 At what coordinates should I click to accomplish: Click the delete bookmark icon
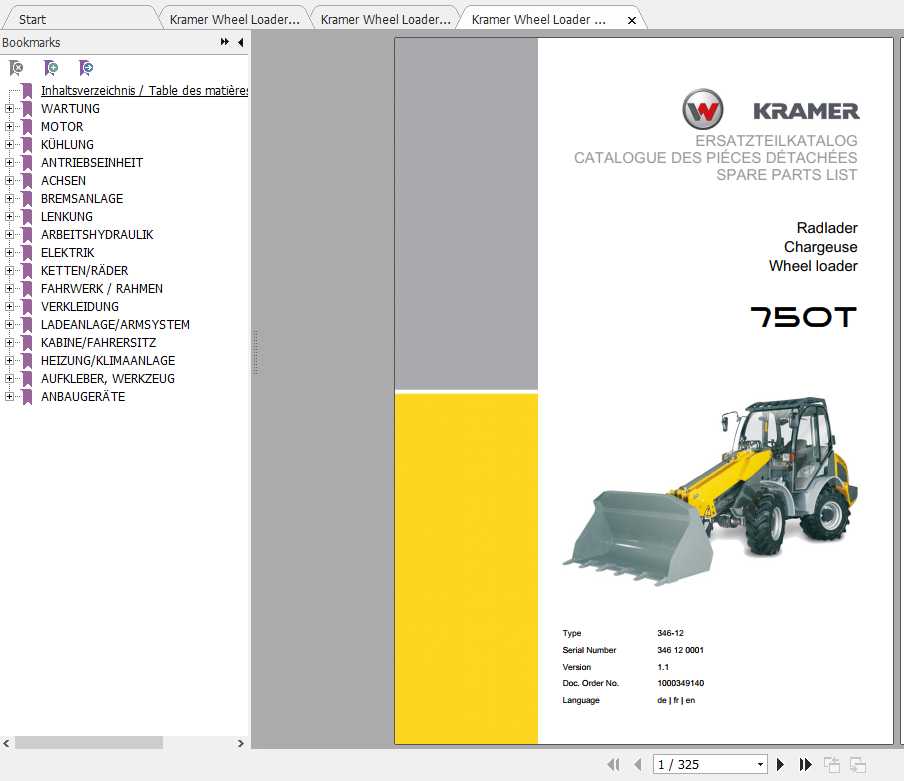pyautogui.click(x=17, y=68)
